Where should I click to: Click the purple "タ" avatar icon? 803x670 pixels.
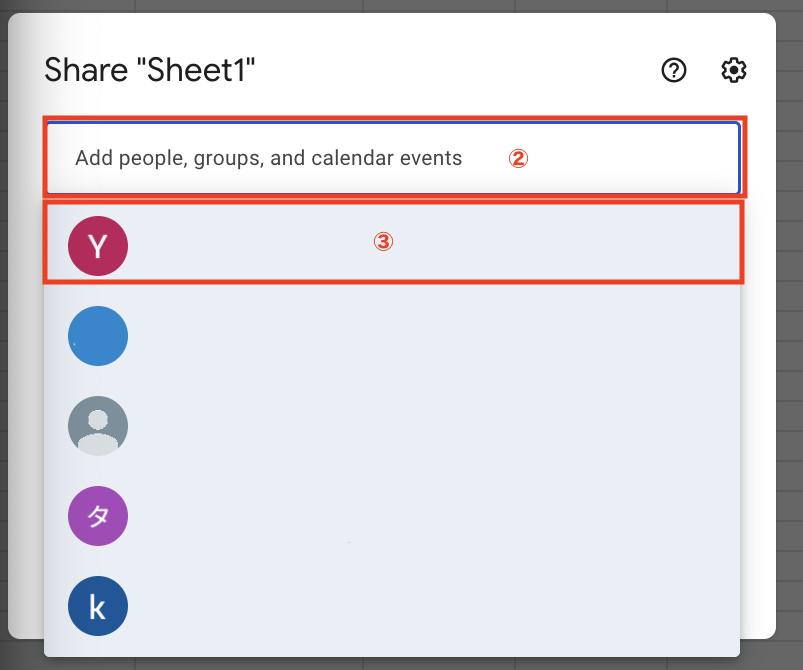tap(97, 516)
